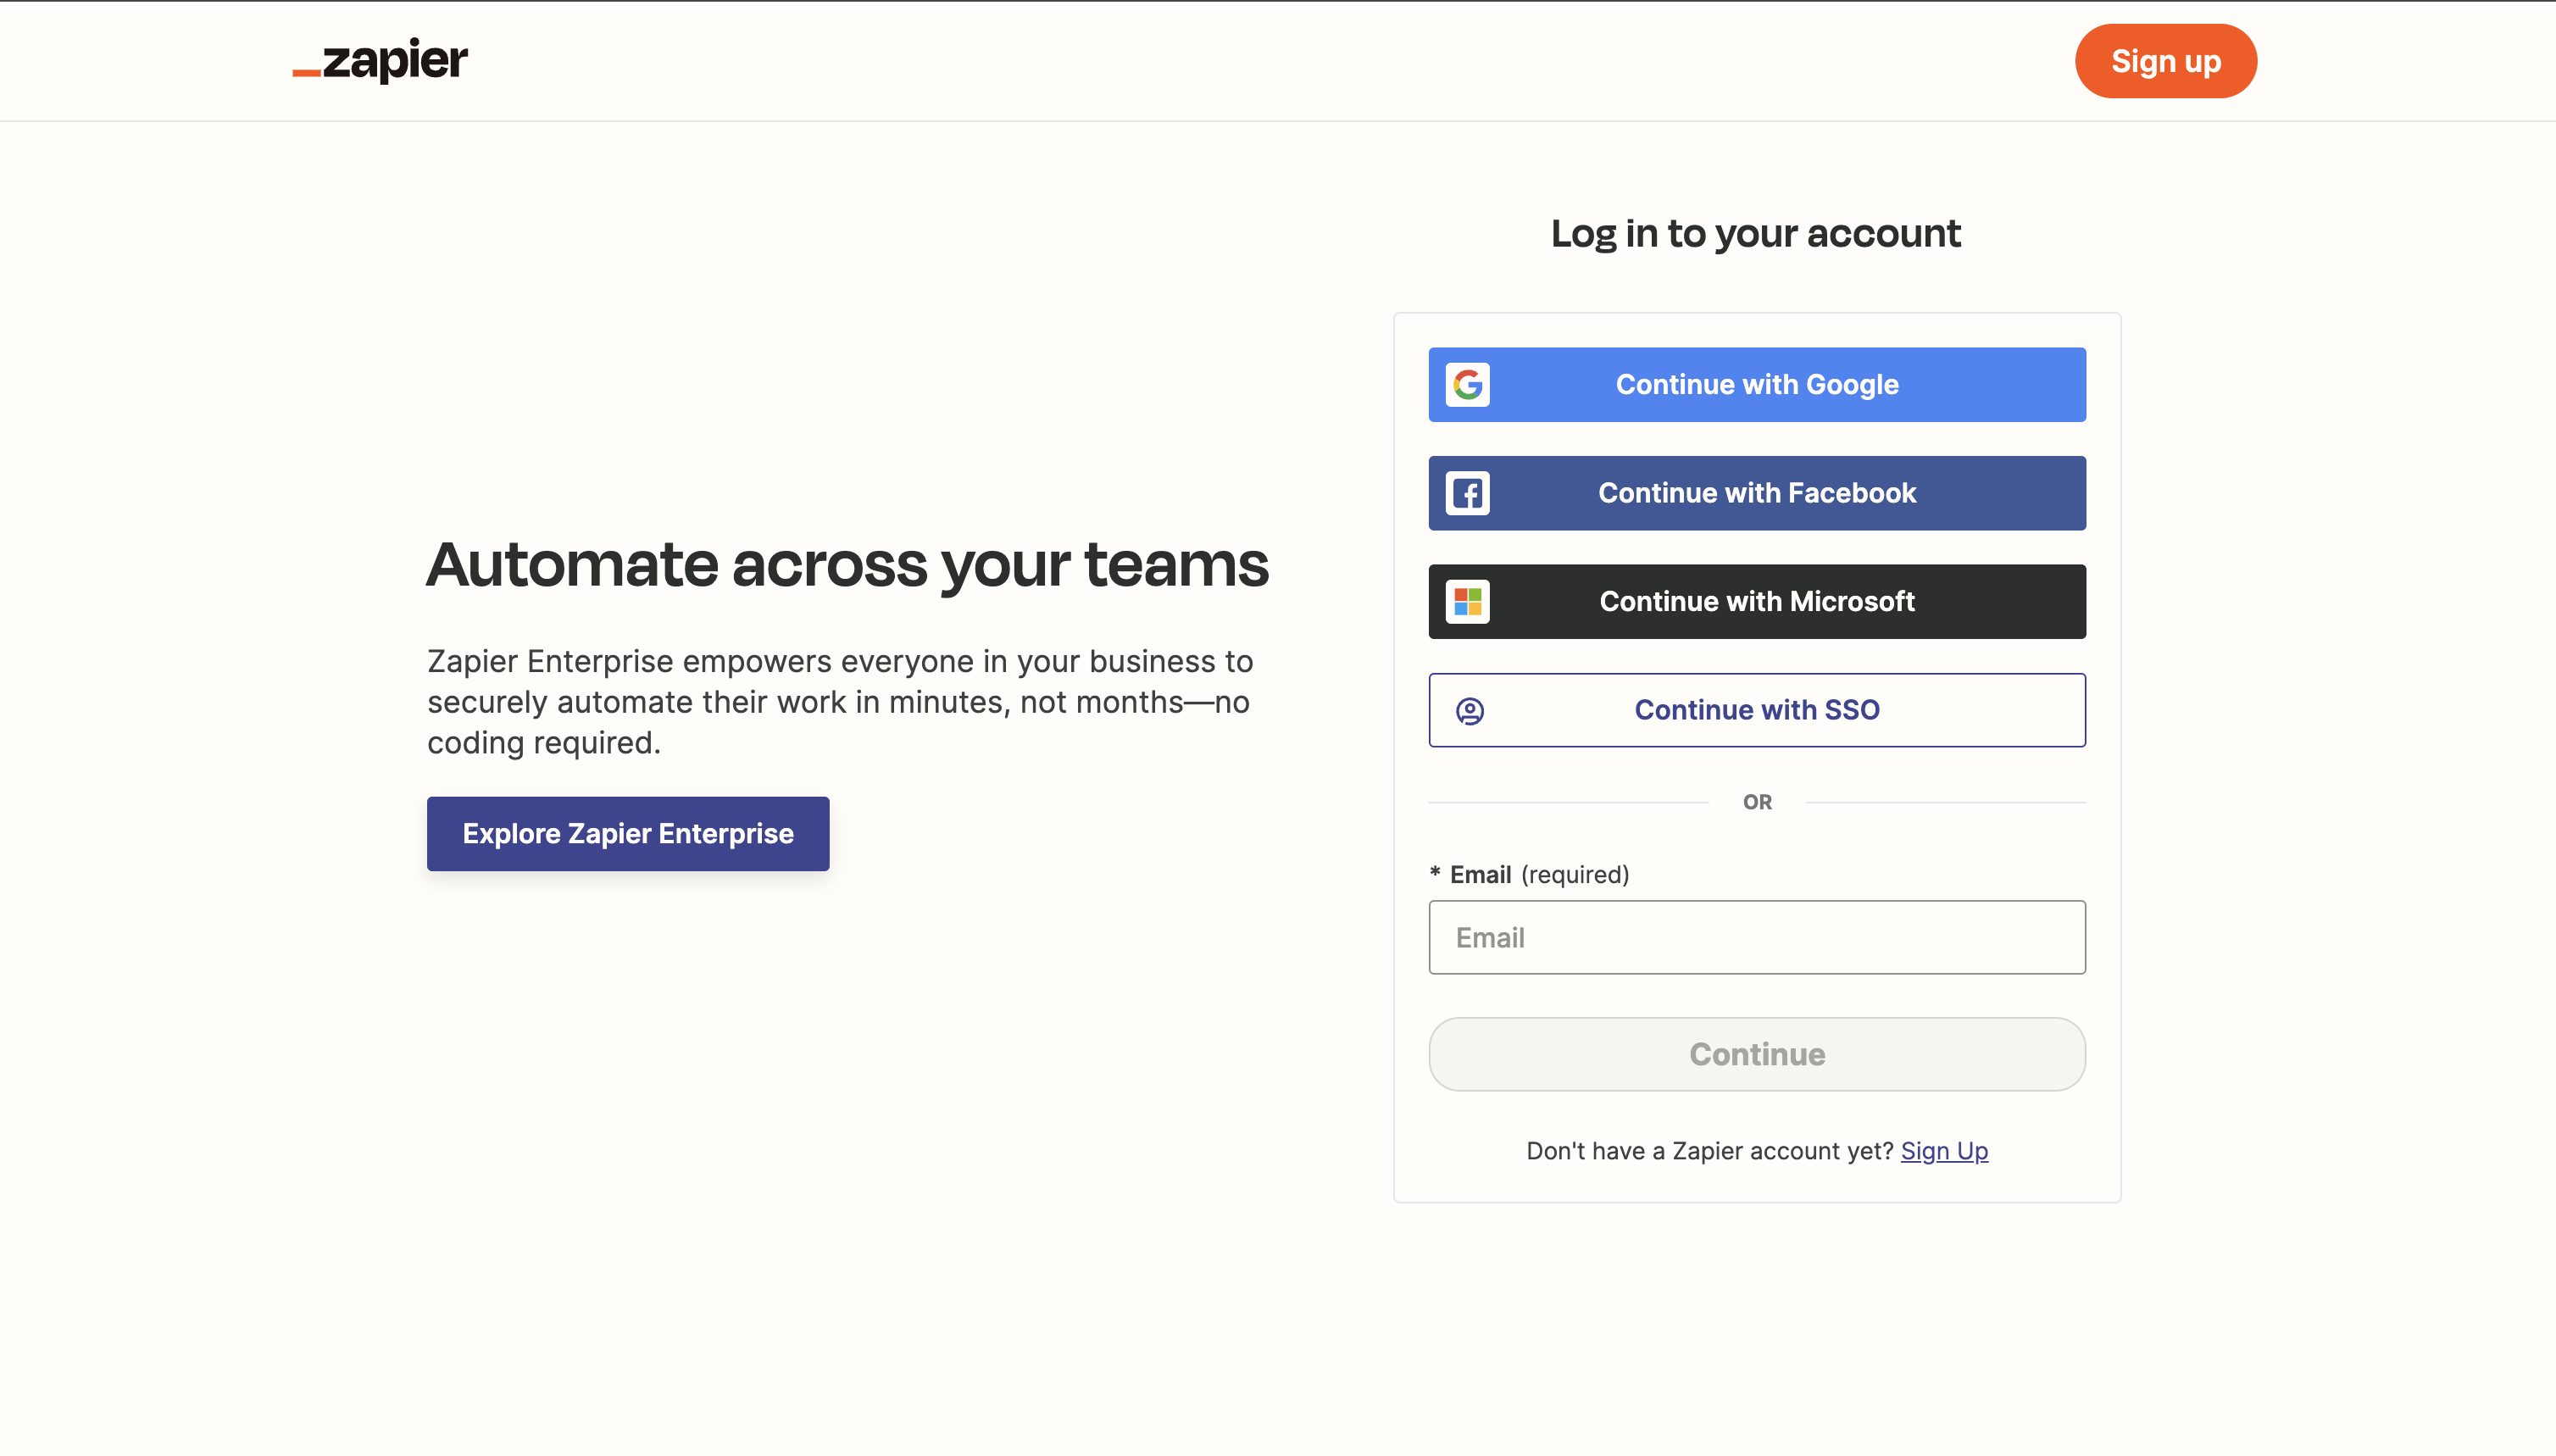This screenshot has height=1456, width=2556.
Task: Click the Facebook f logo icon
Action: (1467, 493)
